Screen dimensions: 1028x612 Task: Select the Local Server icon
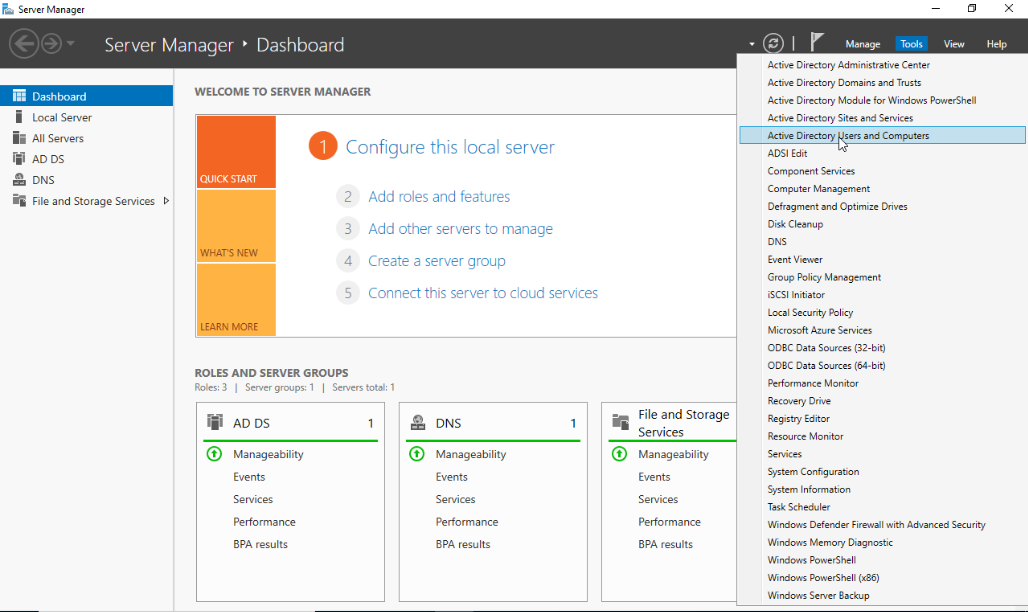tap(19, 117)
